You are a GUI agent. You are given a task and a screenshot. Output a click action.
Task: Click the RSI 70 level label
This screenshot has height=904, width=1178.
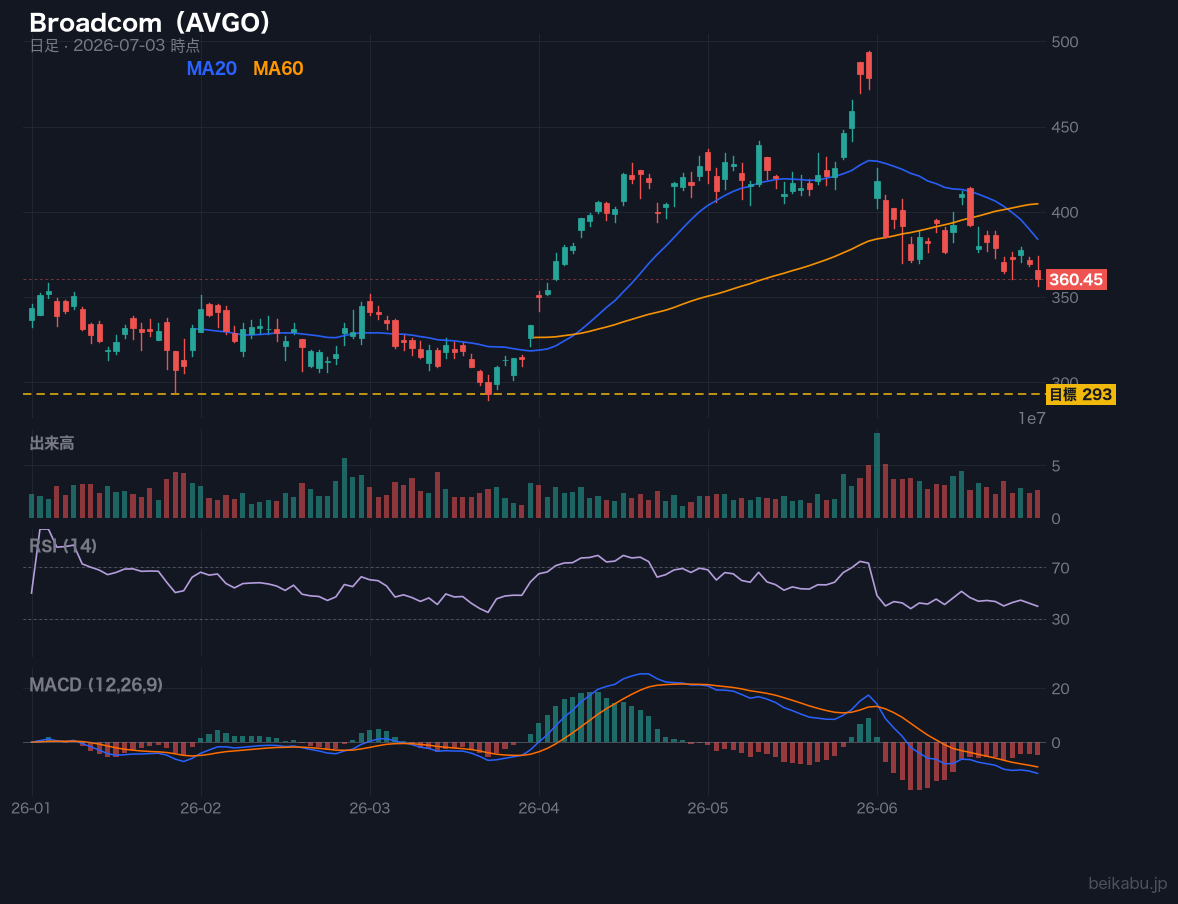coord(1060,568)
